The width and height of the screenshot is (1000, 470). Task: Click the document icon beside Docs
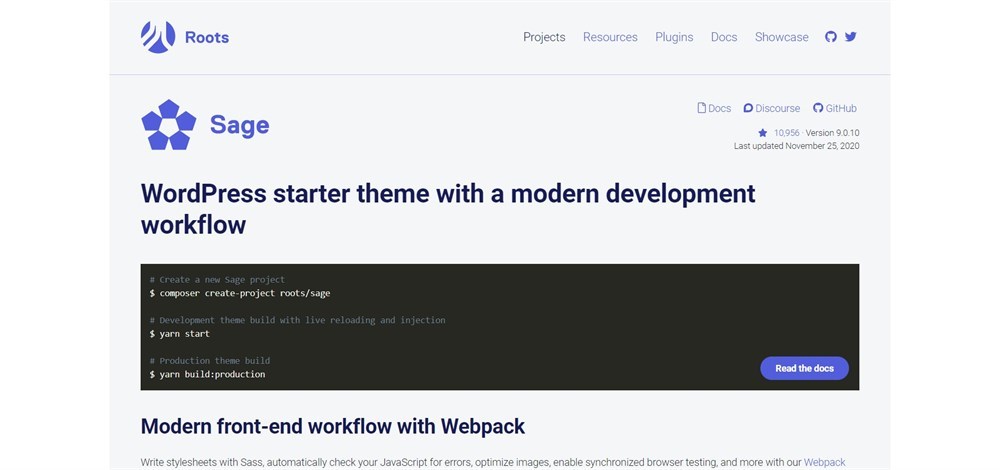702,108
